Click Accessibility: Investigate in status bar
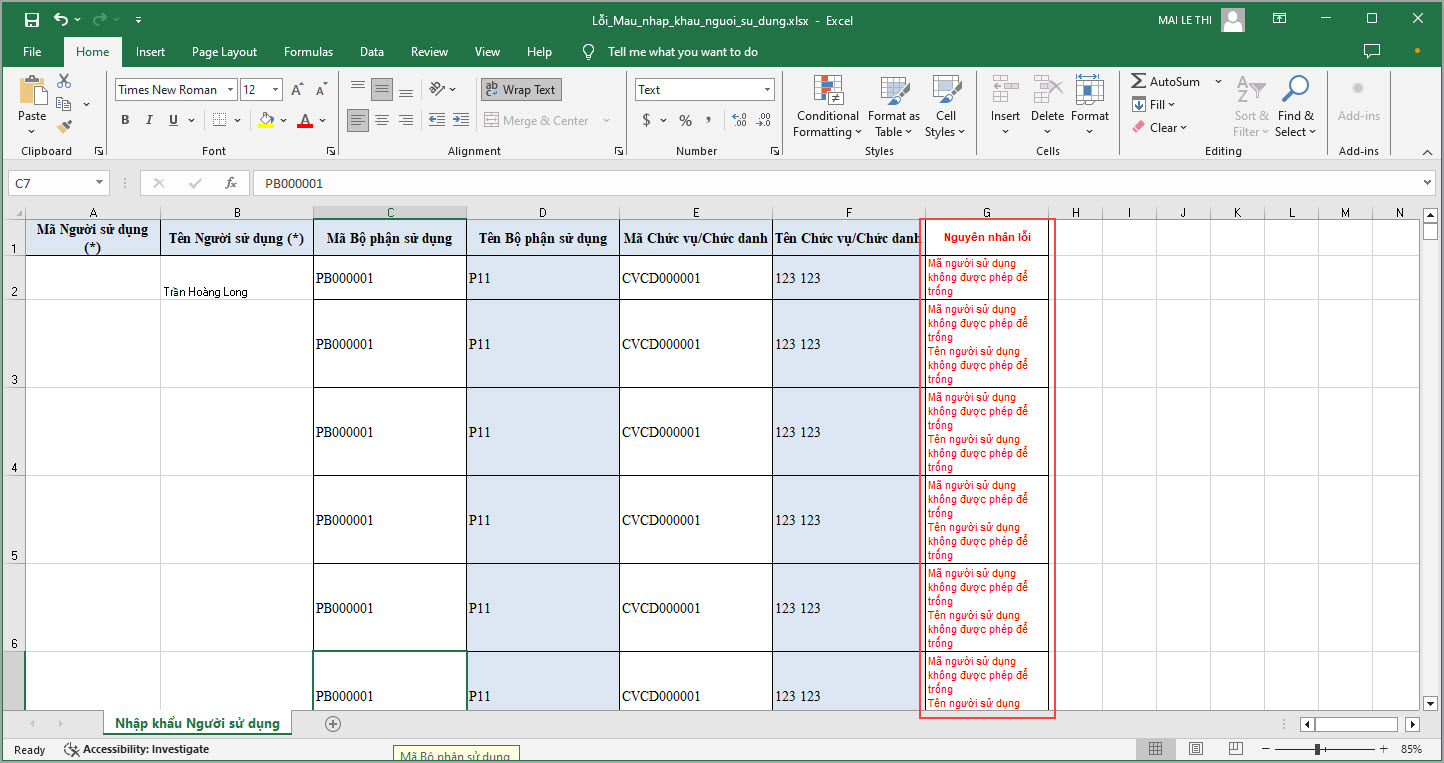The image size is (1444, 763). tap(137, 749)
